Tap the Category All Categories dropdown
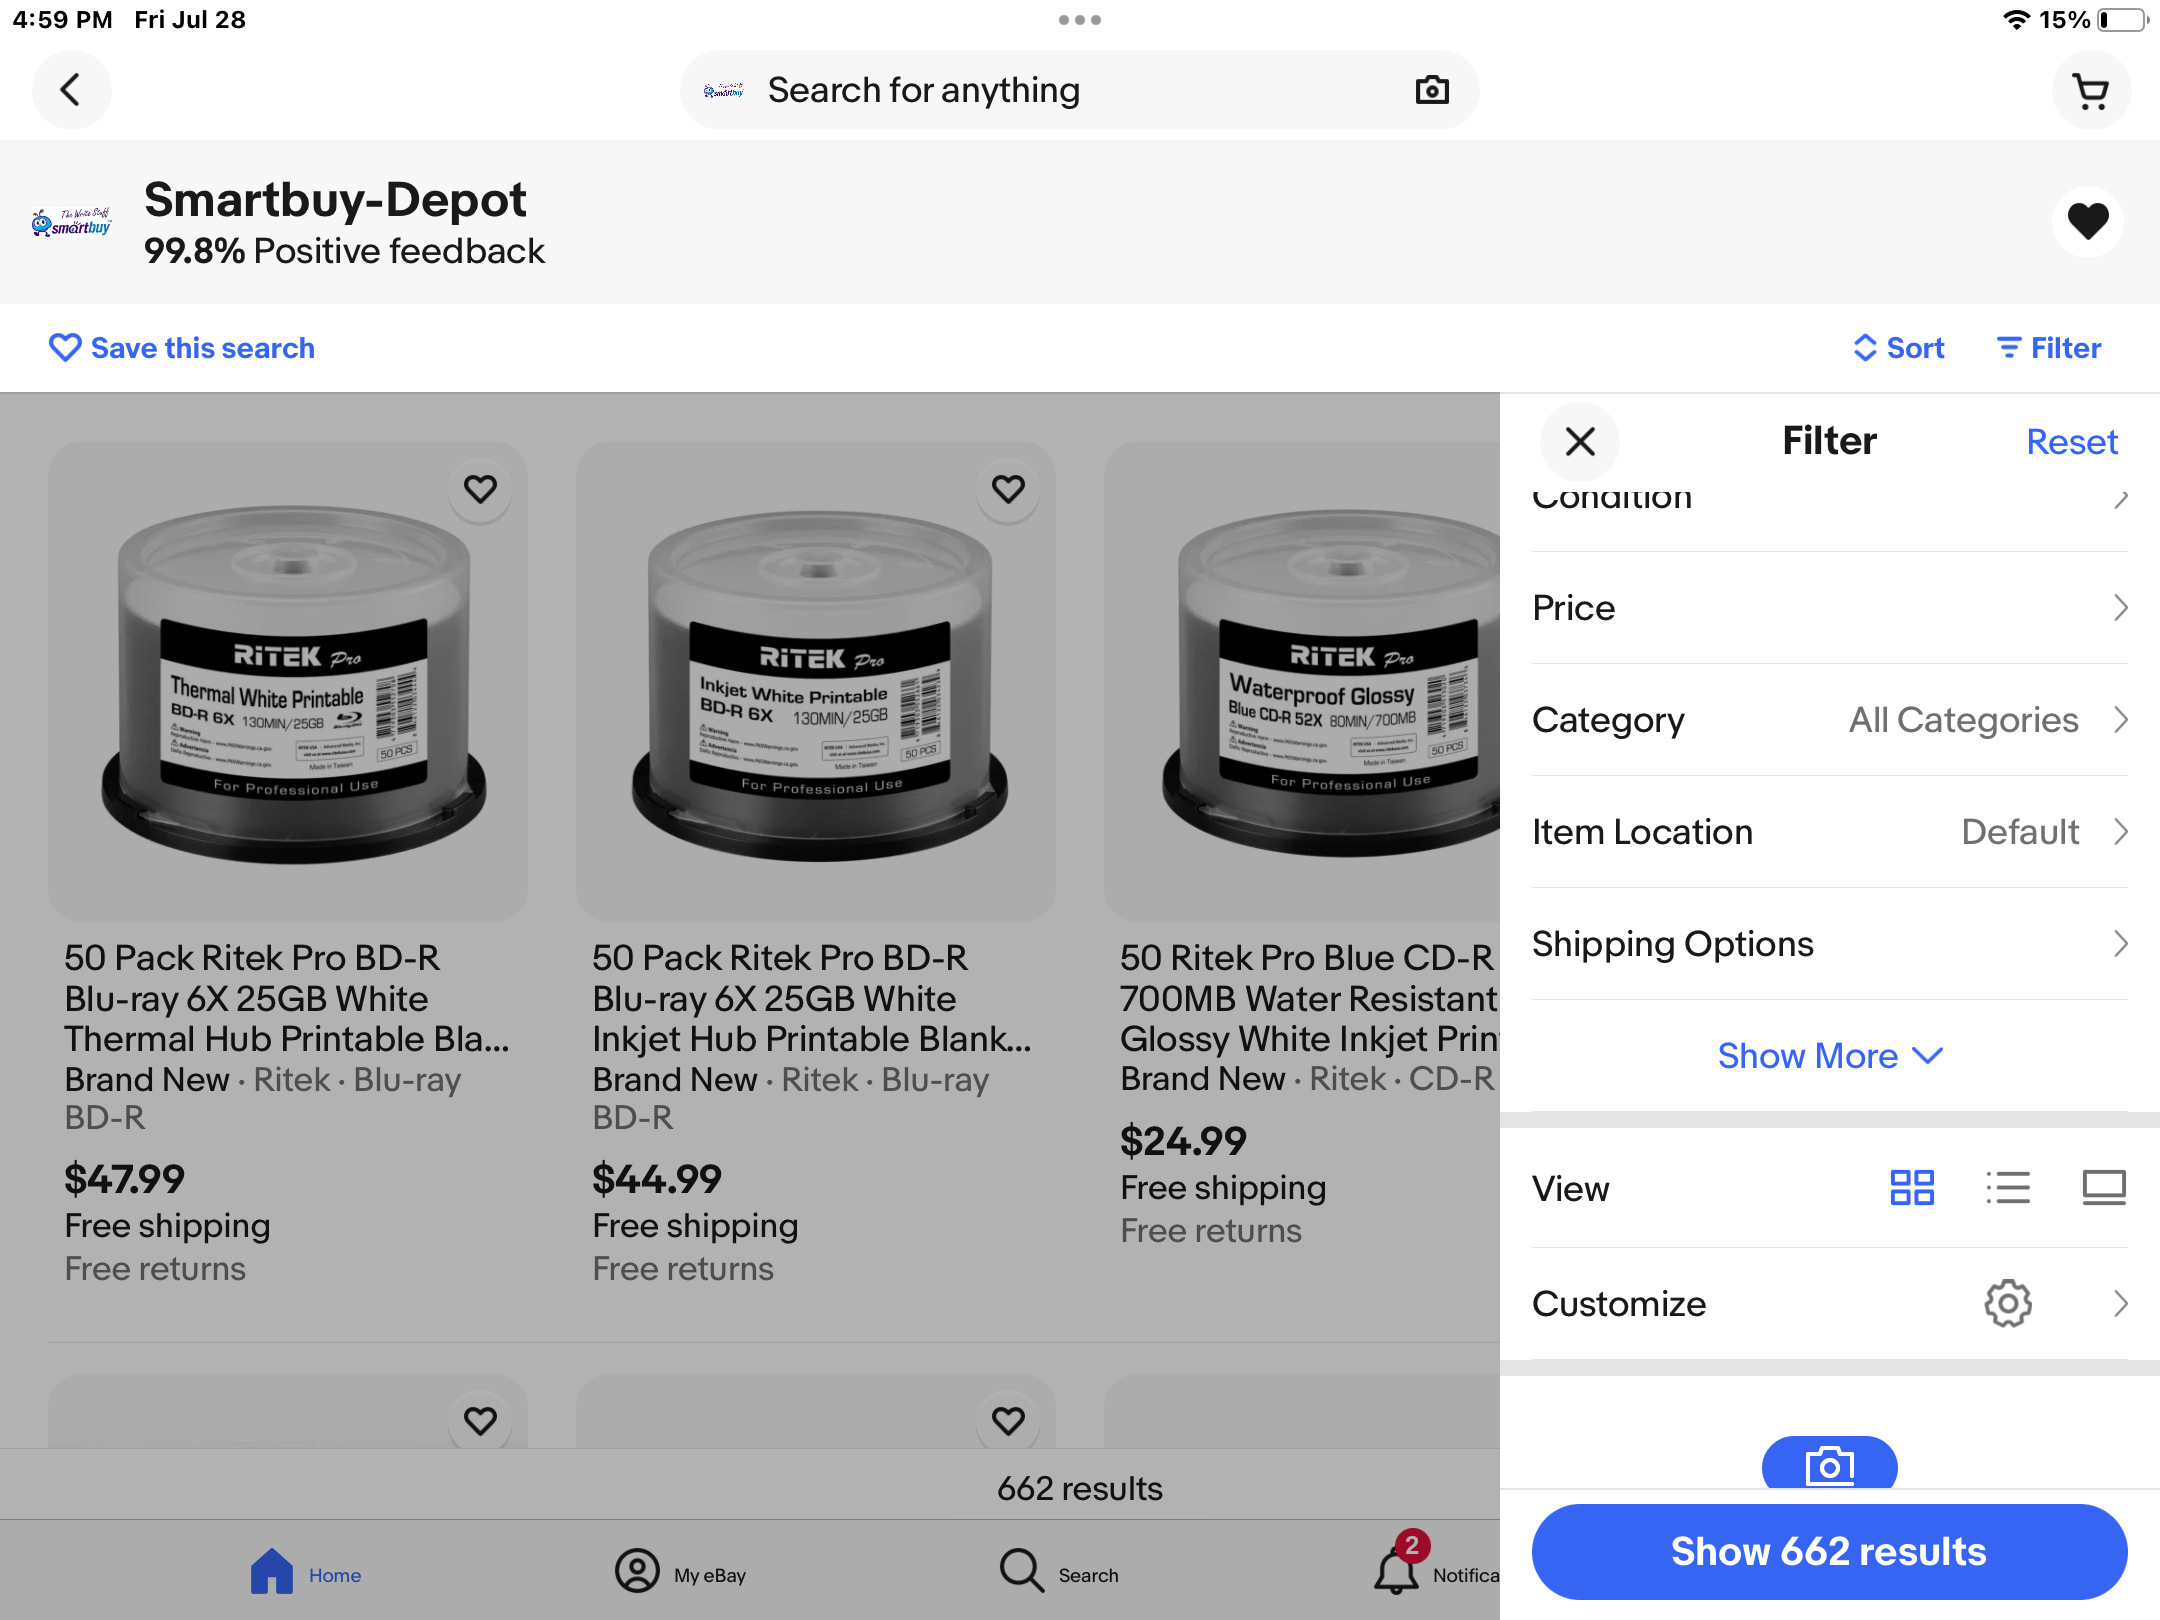 pos(1828,718)
